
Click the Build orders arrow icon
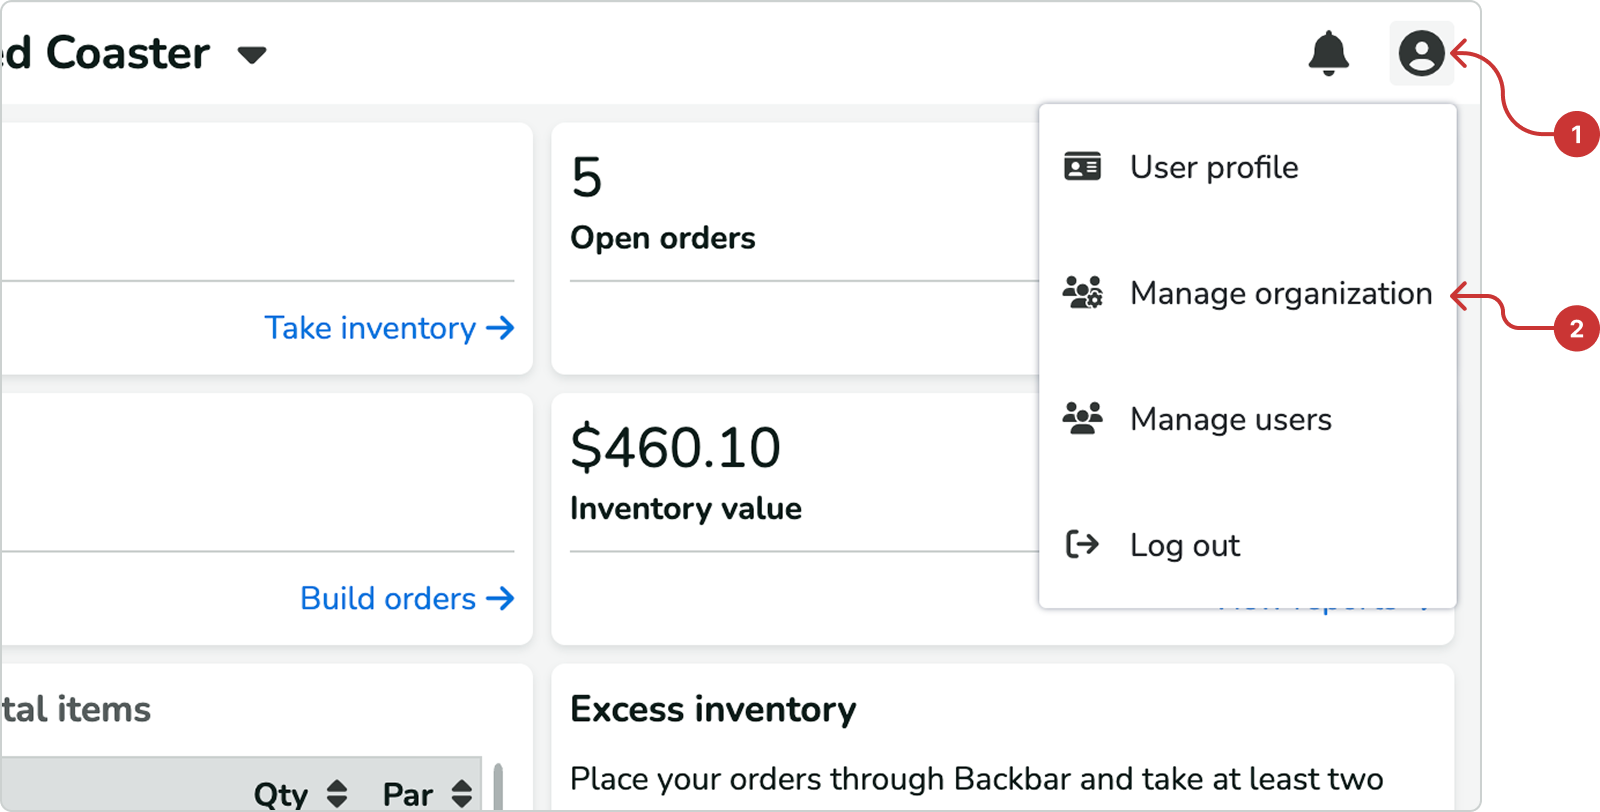(500, 598)
